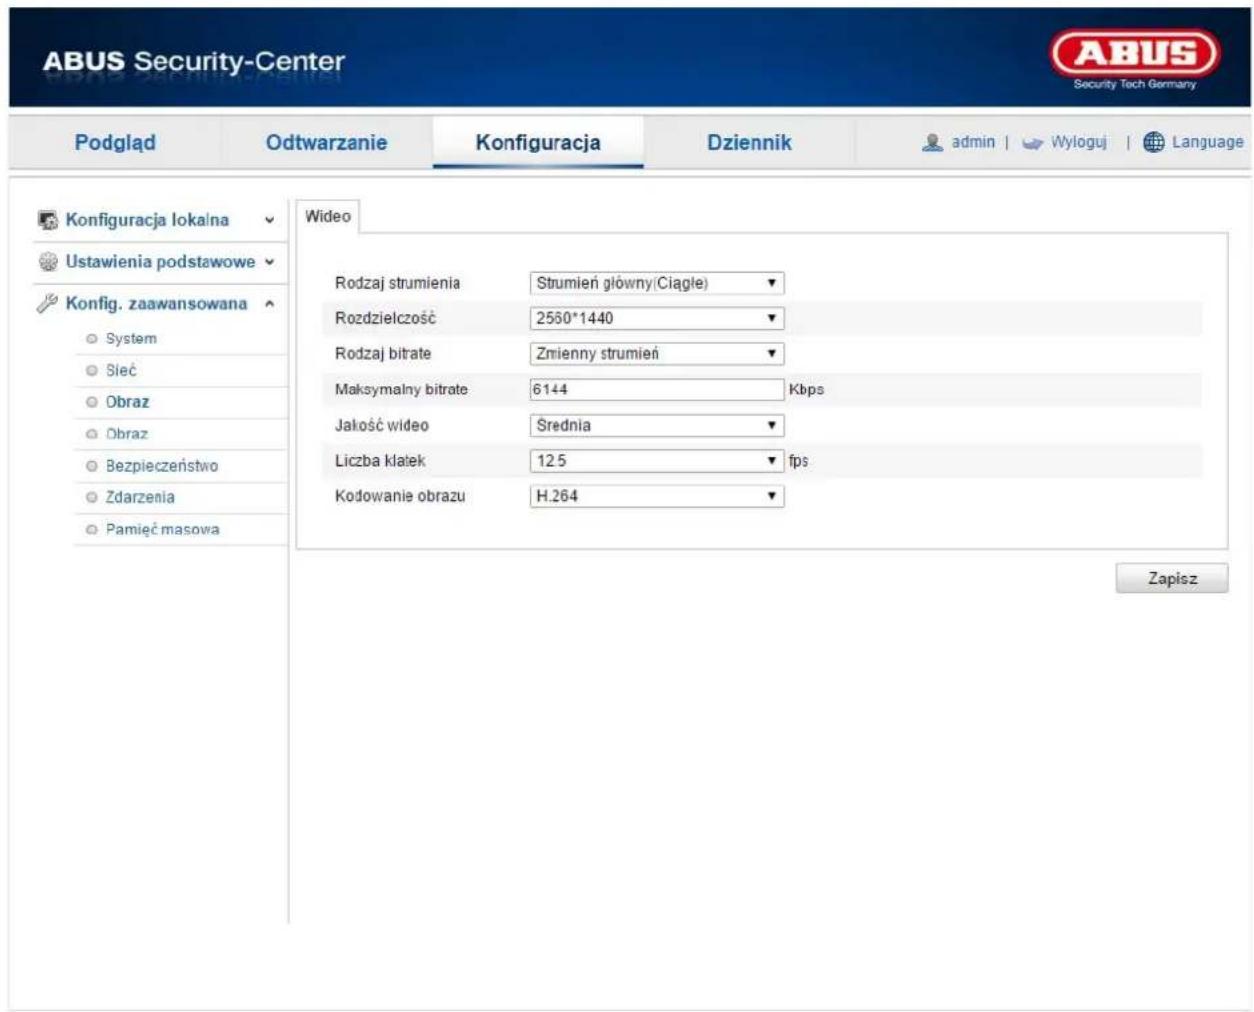Image resolution: width=1254 pixels, height=1012 pixels.
Task: Click the bullet icon beside Zdarzenia
Action: (92, 498)
